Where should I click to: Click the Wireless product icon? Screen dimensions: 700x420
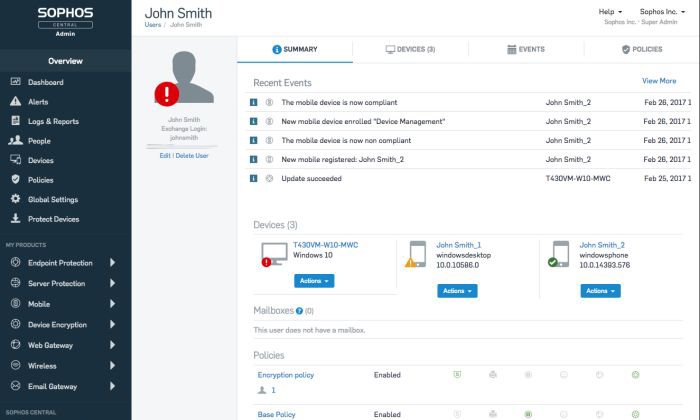tap(16, 365)
